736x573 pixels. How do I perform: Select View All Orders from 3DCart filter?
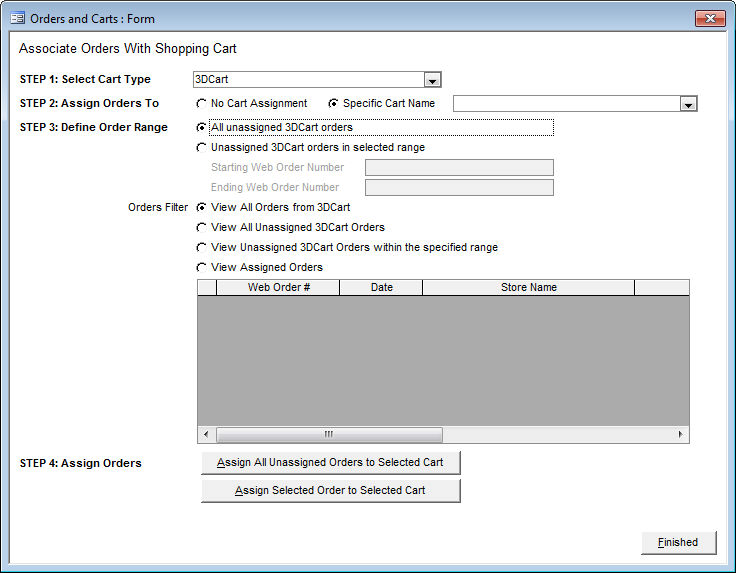203,207
